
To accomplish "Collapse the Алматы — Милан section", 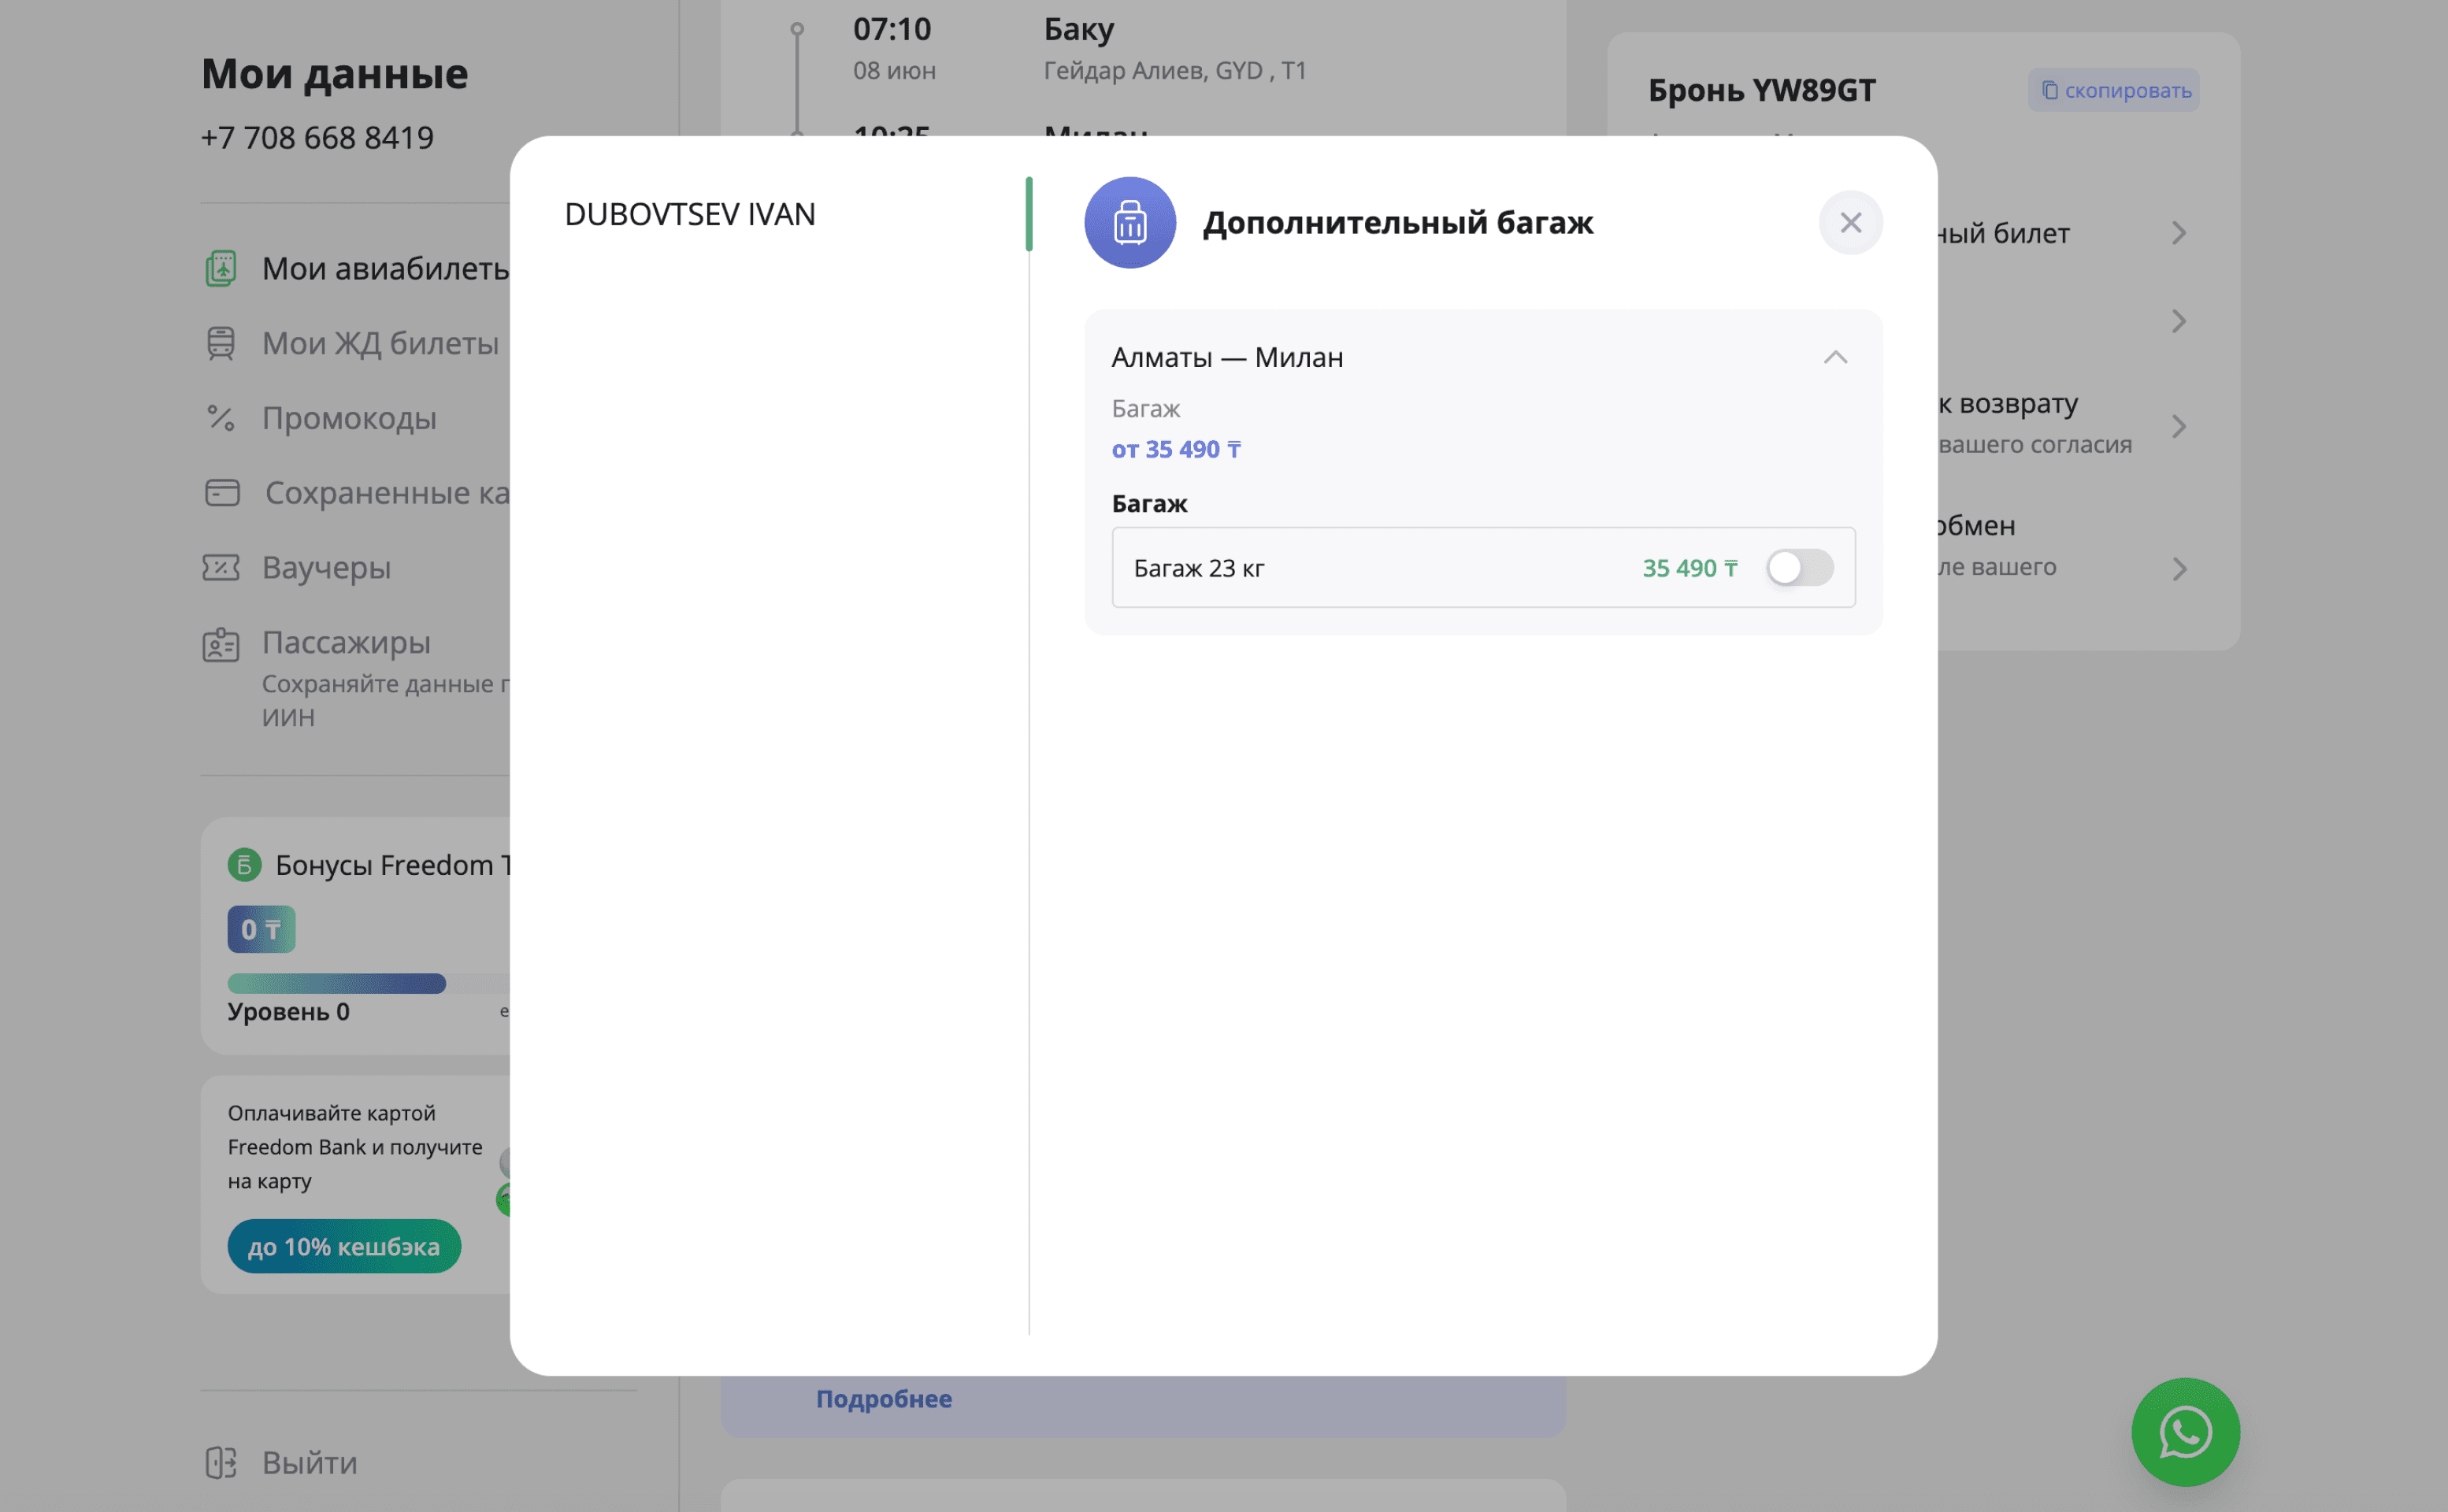I will click(x=1835, y=357).
